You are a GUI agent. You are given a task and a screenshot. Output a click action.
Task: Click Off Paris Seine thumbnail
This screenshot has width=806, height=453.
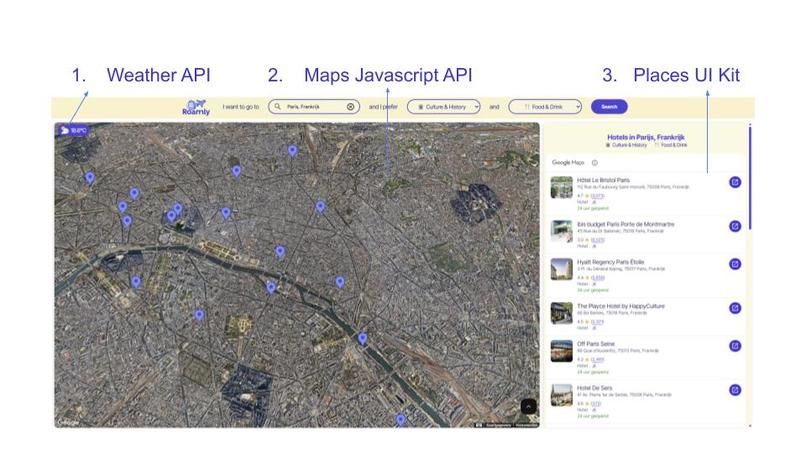561,351
